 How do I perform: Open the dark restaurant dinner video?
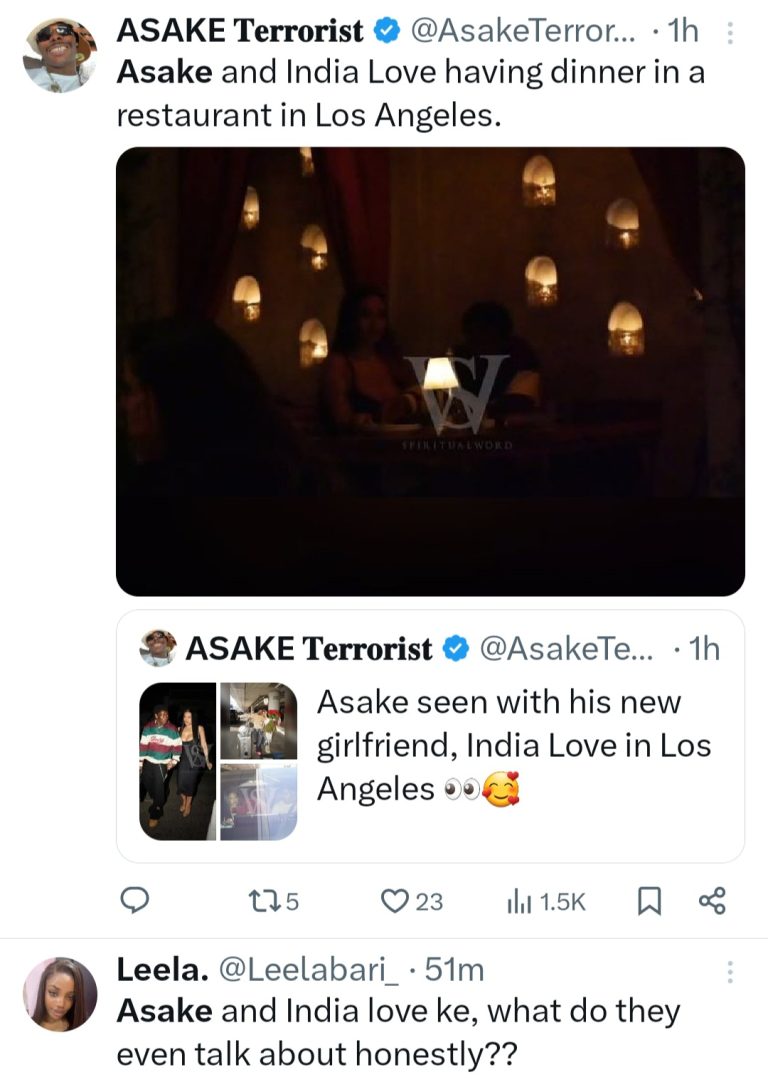pyautogui.click(x=430, y=371)
